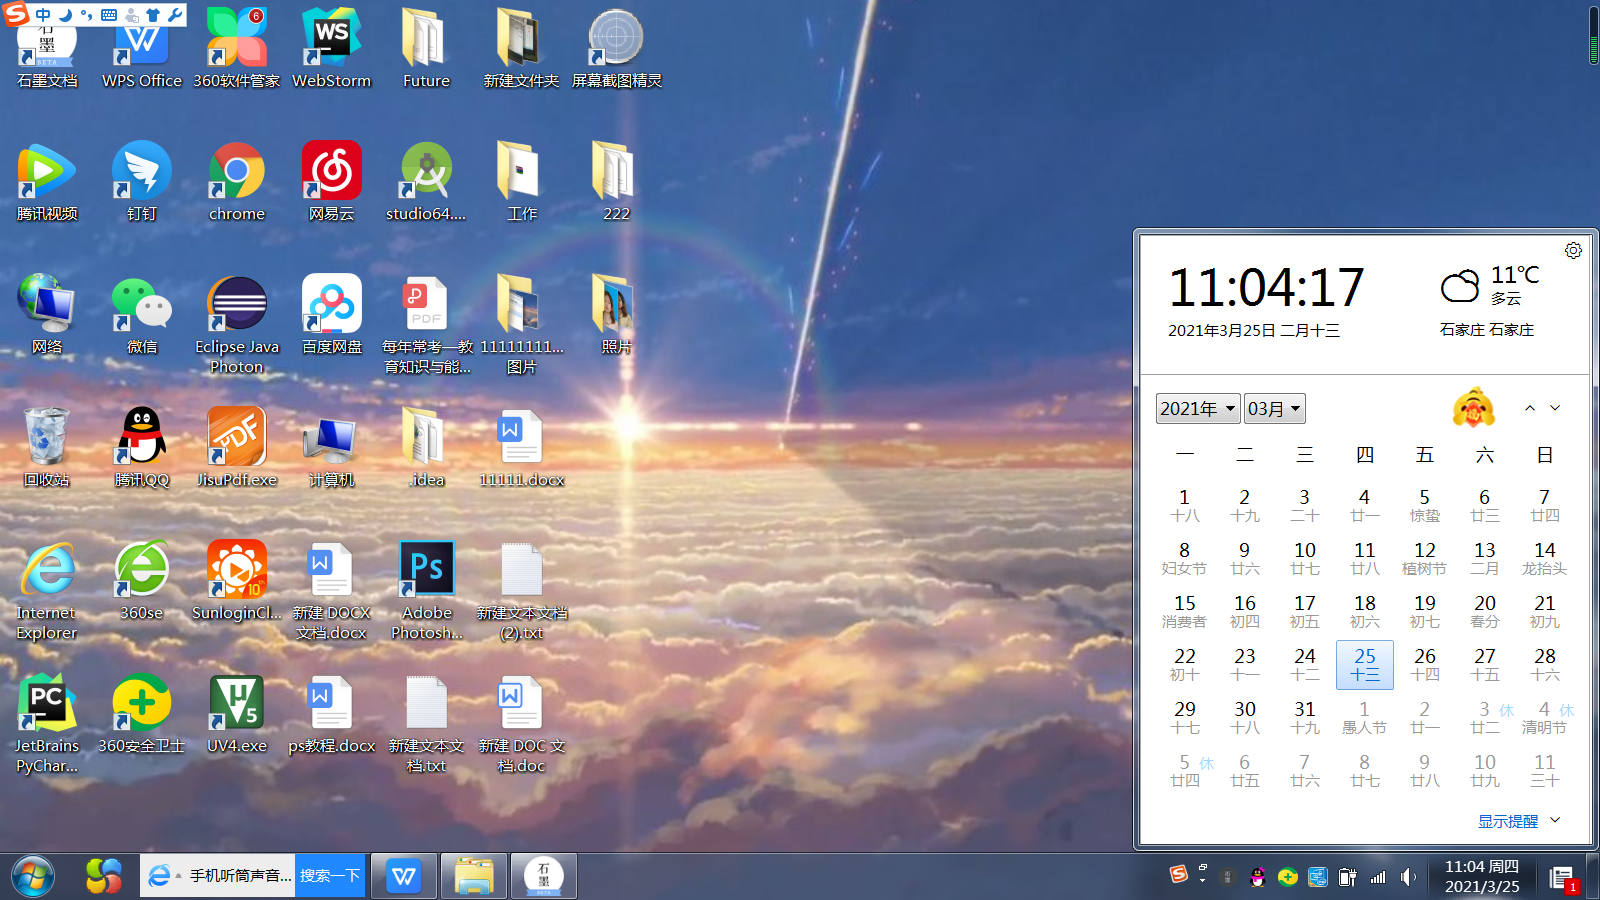Viewport: 1600px width, 900px height.
Task: Open the Windows Start menu orb
Action: click(x=32, y=877)
